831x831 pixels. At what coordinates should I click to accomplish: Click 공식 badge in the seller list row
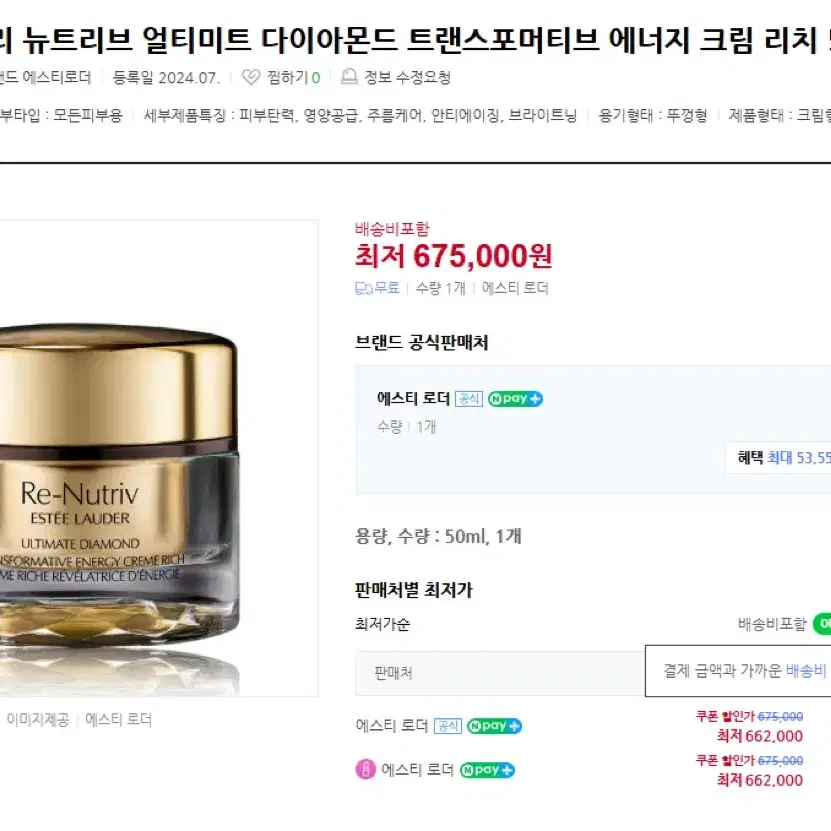pos(447,726)
